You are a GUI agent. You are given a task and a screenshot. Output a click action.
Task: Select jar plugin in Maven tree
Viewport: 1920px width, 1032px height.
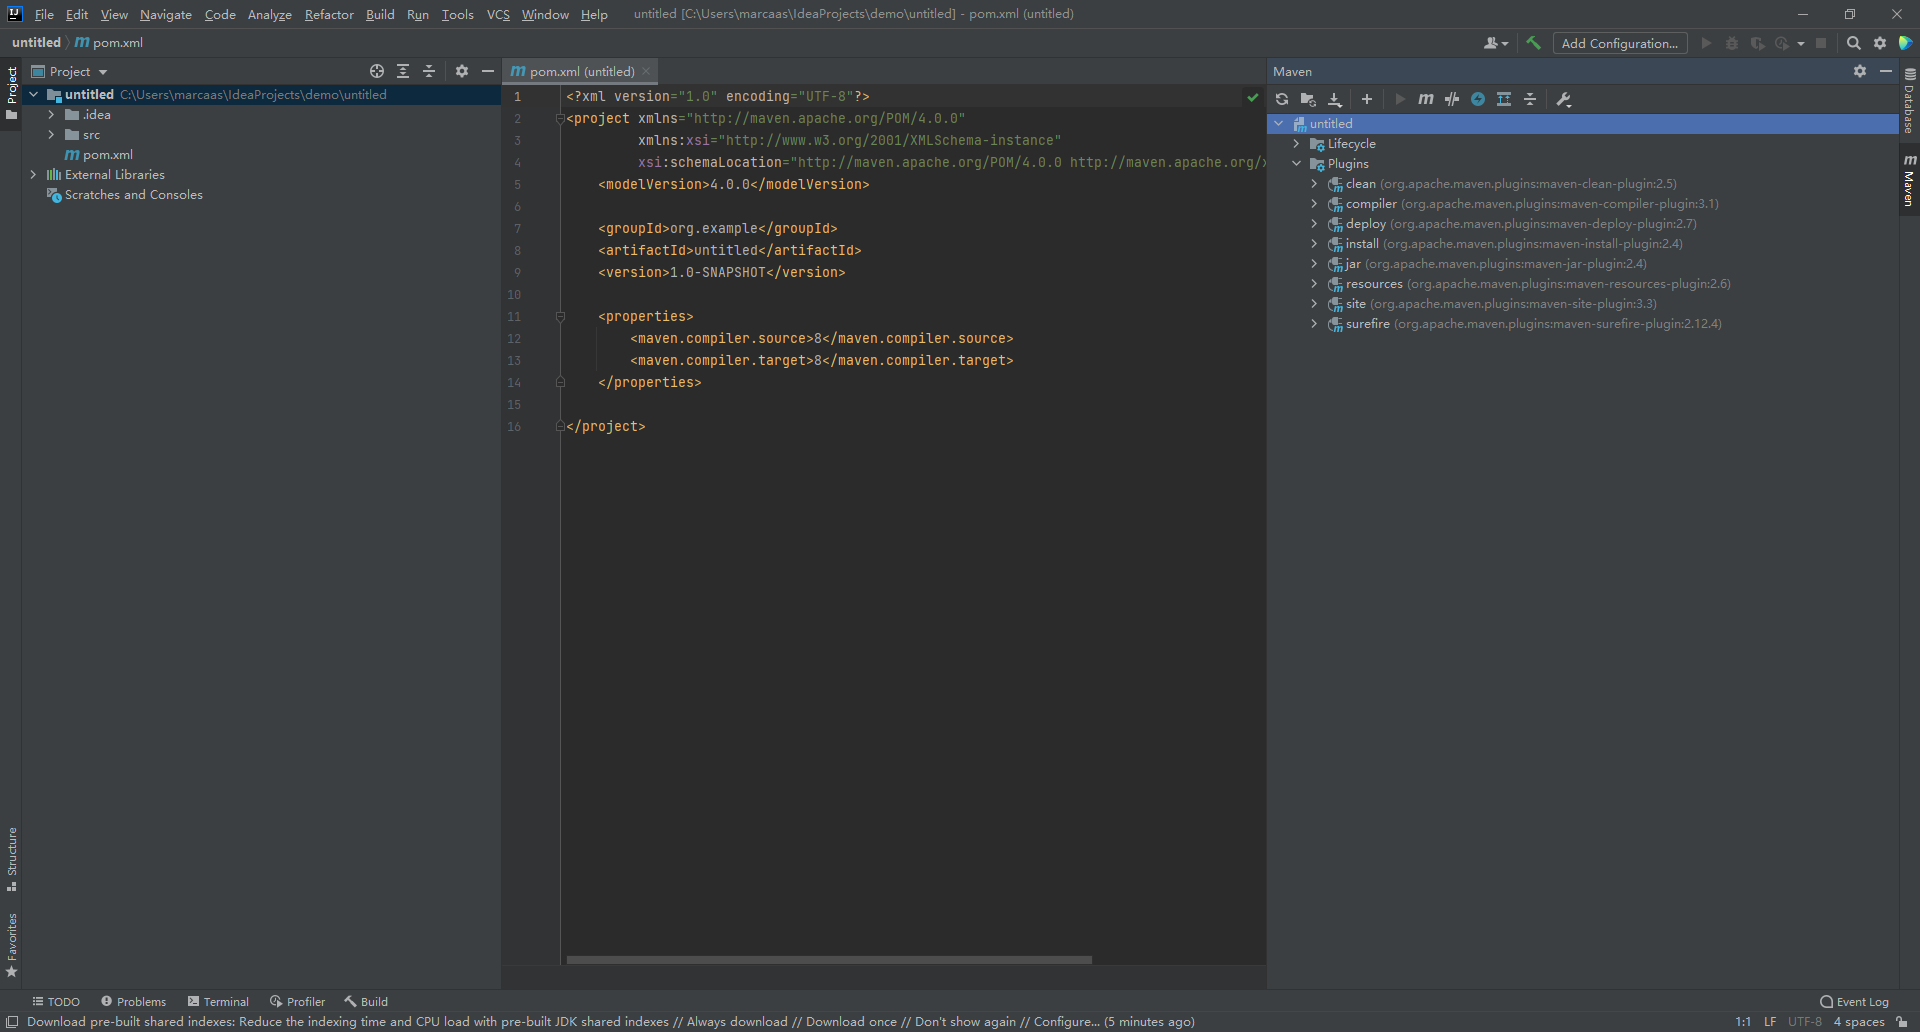tap(1487, 264)
